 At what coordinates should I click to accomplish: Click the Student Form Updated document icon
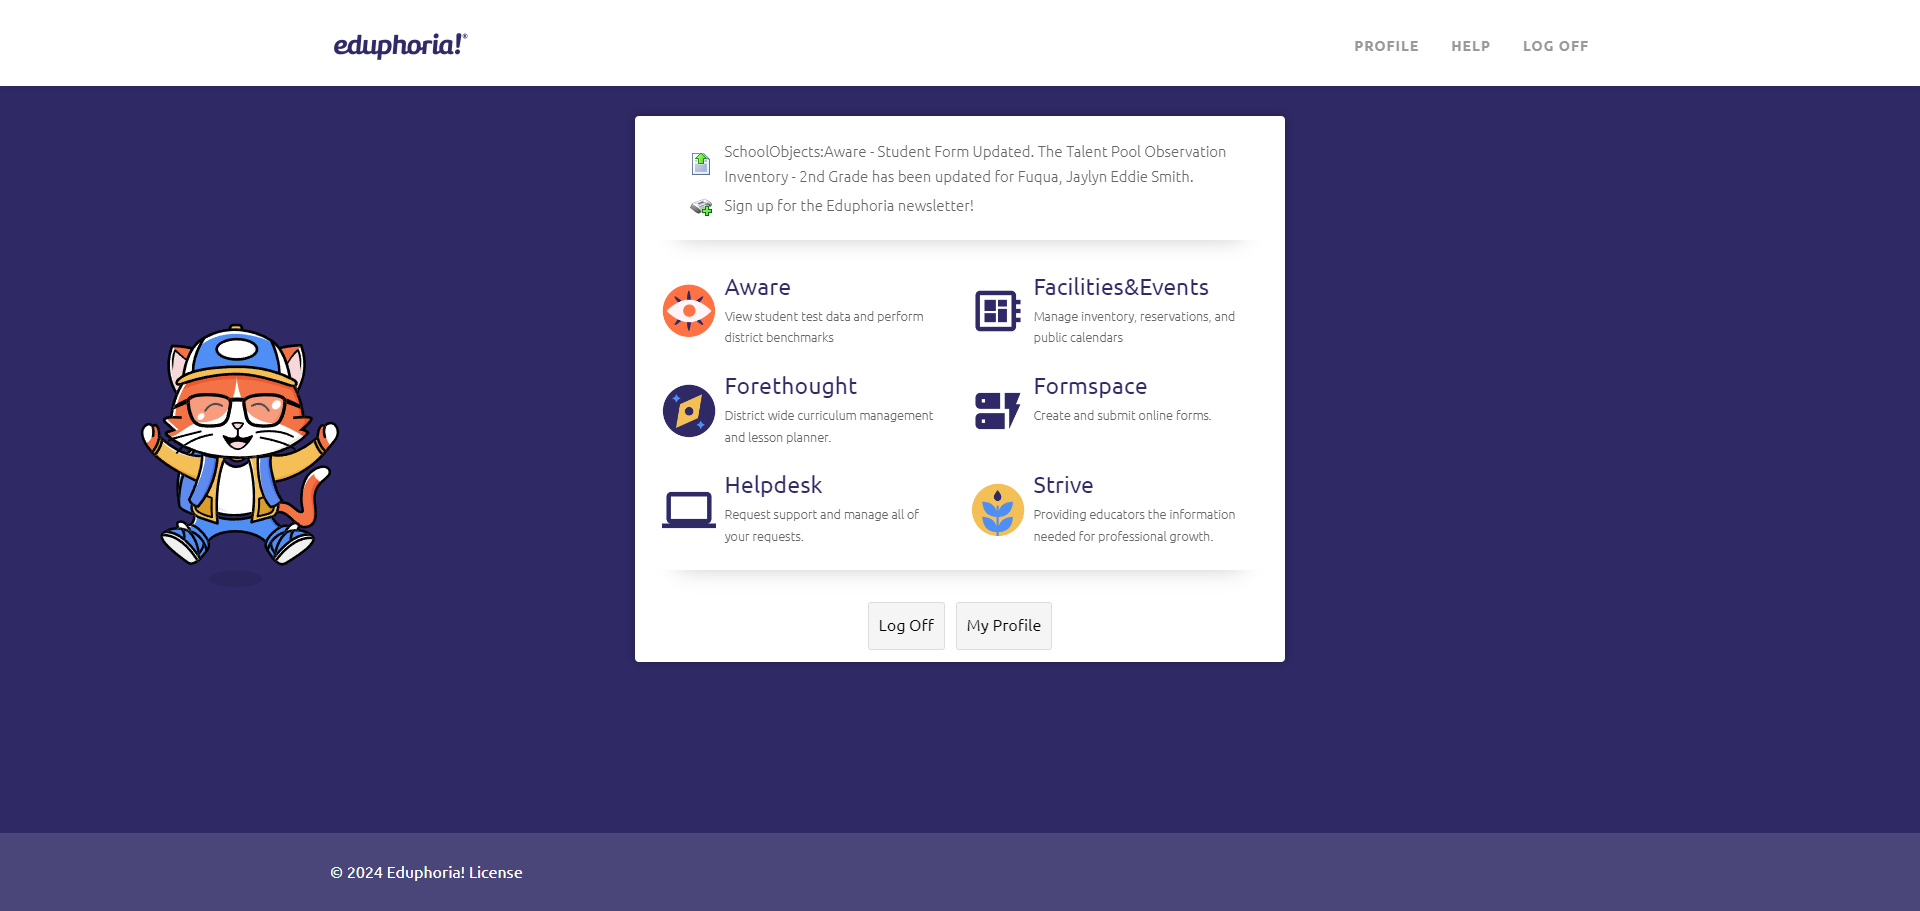pos(701,163)
